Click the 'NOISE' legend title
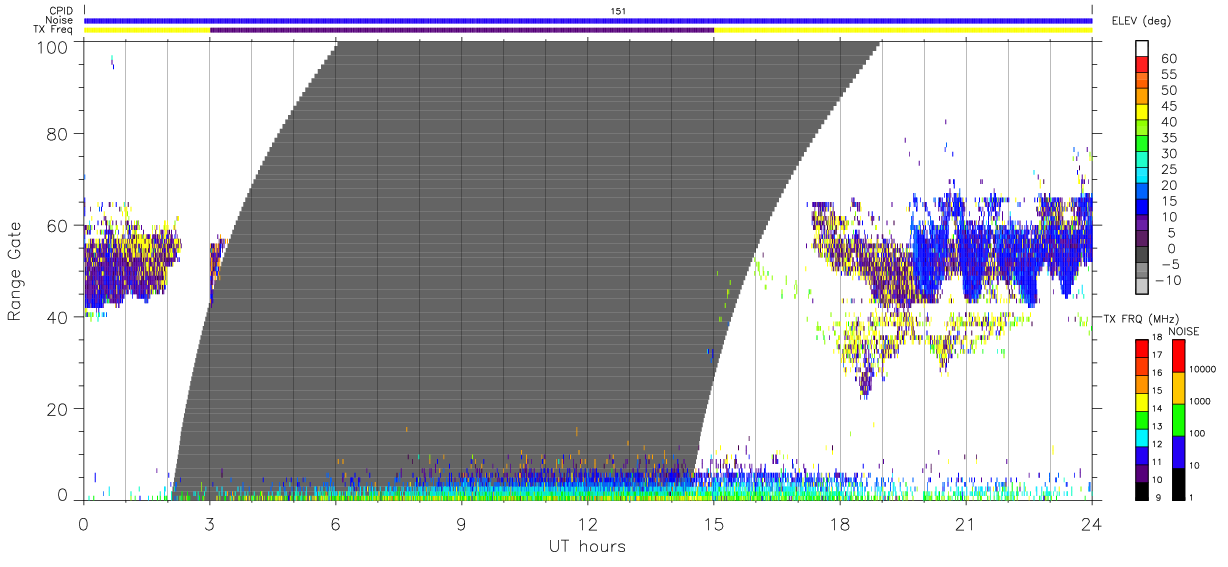The width and height of the screenshot is (1228, 567). [x=1185, y=331]
